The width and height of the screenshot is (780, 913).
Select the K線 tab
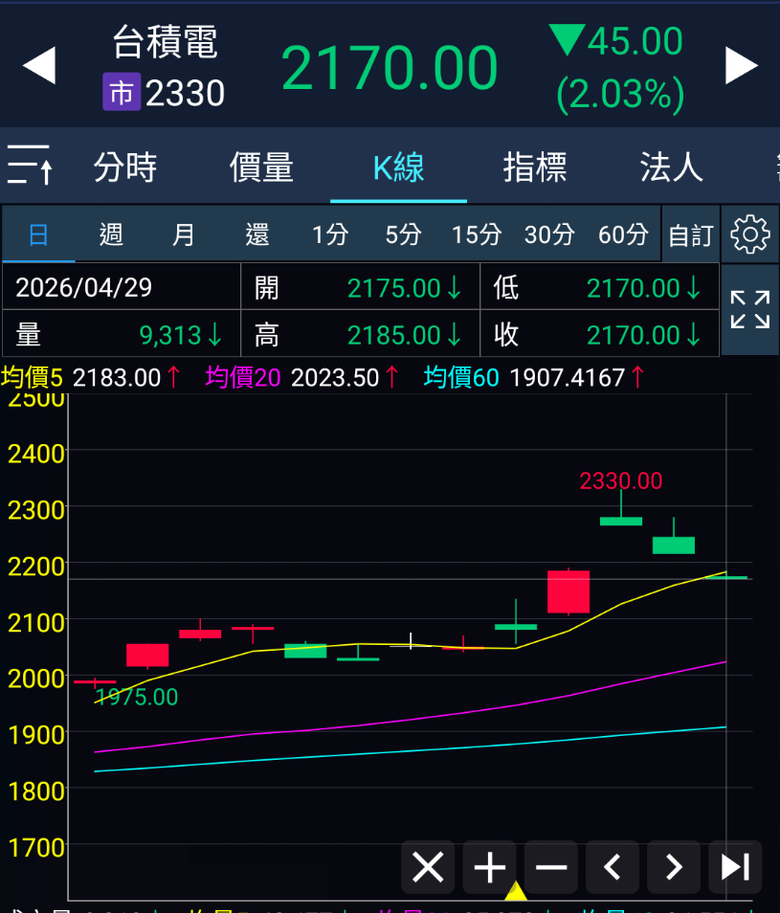click(398, 168)
